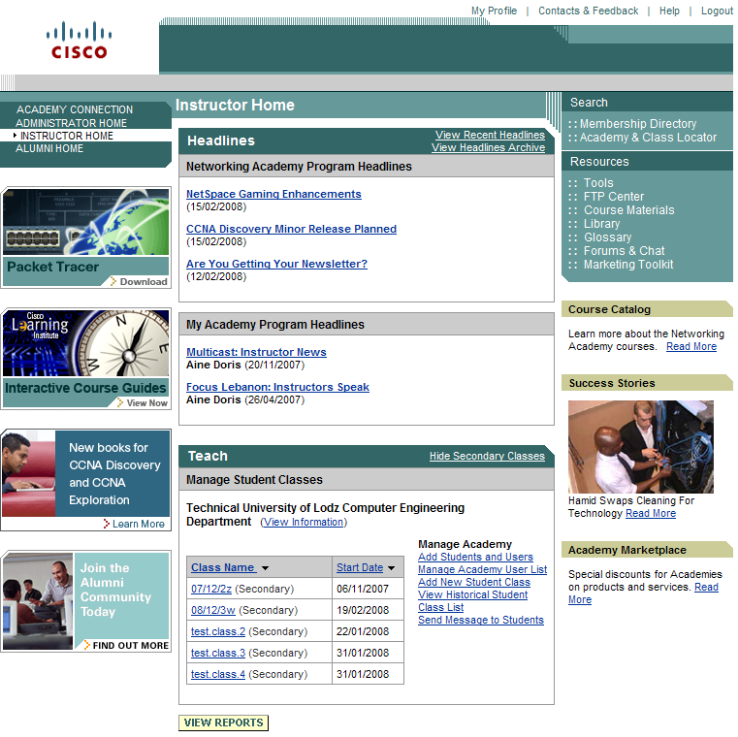
Task: Sort by Class Name column header
Action: pyautogui.click(x=224, y=568)
